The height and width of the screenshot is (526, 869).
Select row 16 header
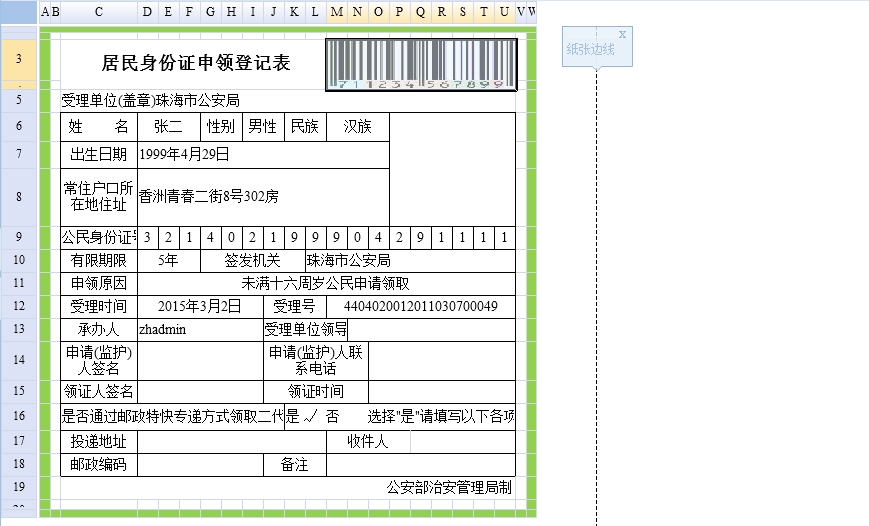click(19, 416)
